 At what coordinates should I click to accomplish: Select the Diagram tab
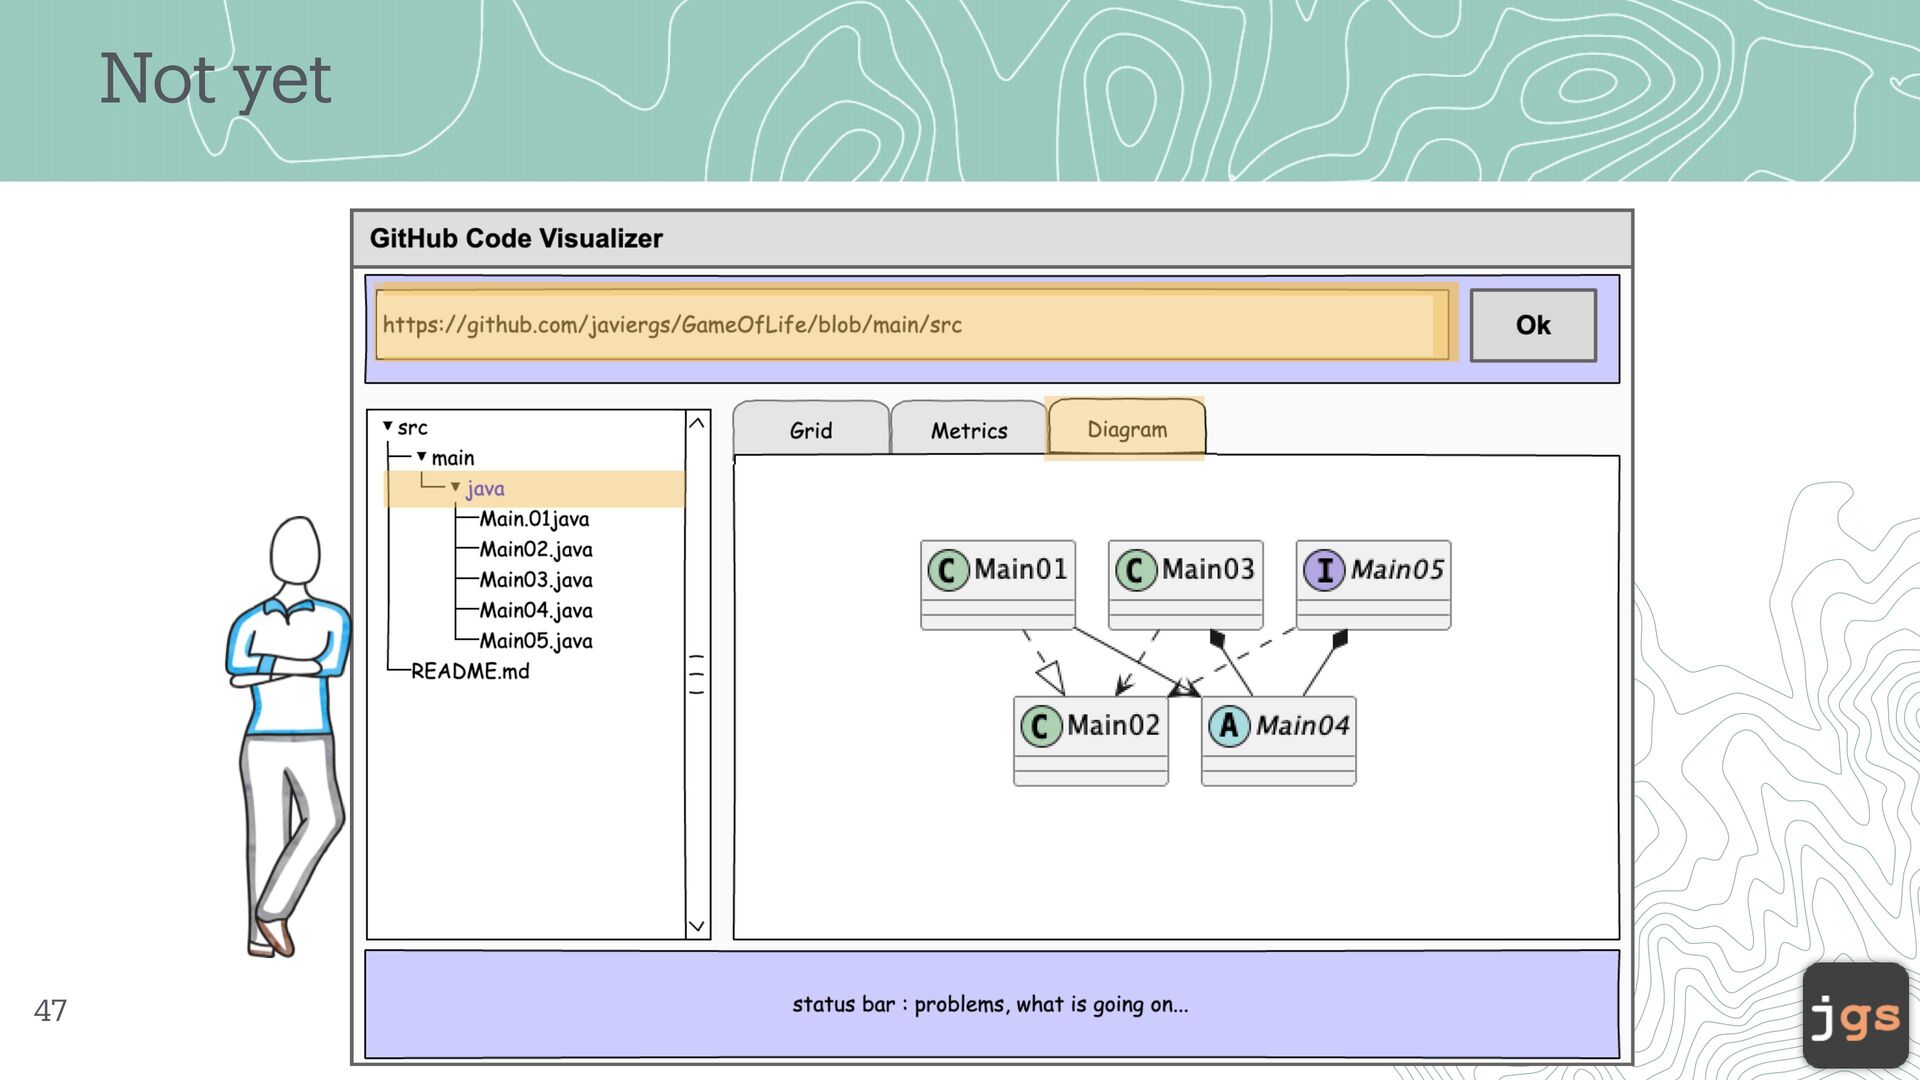1126,430
